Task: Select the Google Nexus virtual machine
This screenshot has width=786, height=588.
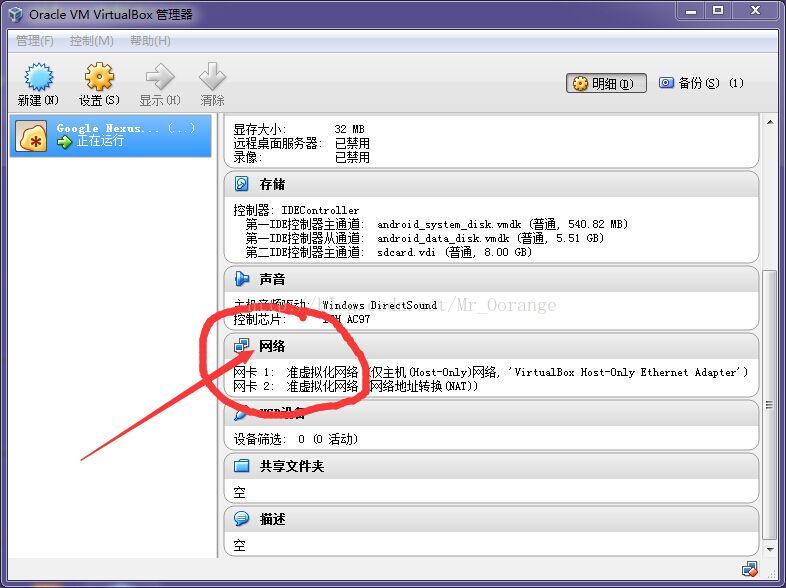Action: pyautogui.click(x=110, y=136)
